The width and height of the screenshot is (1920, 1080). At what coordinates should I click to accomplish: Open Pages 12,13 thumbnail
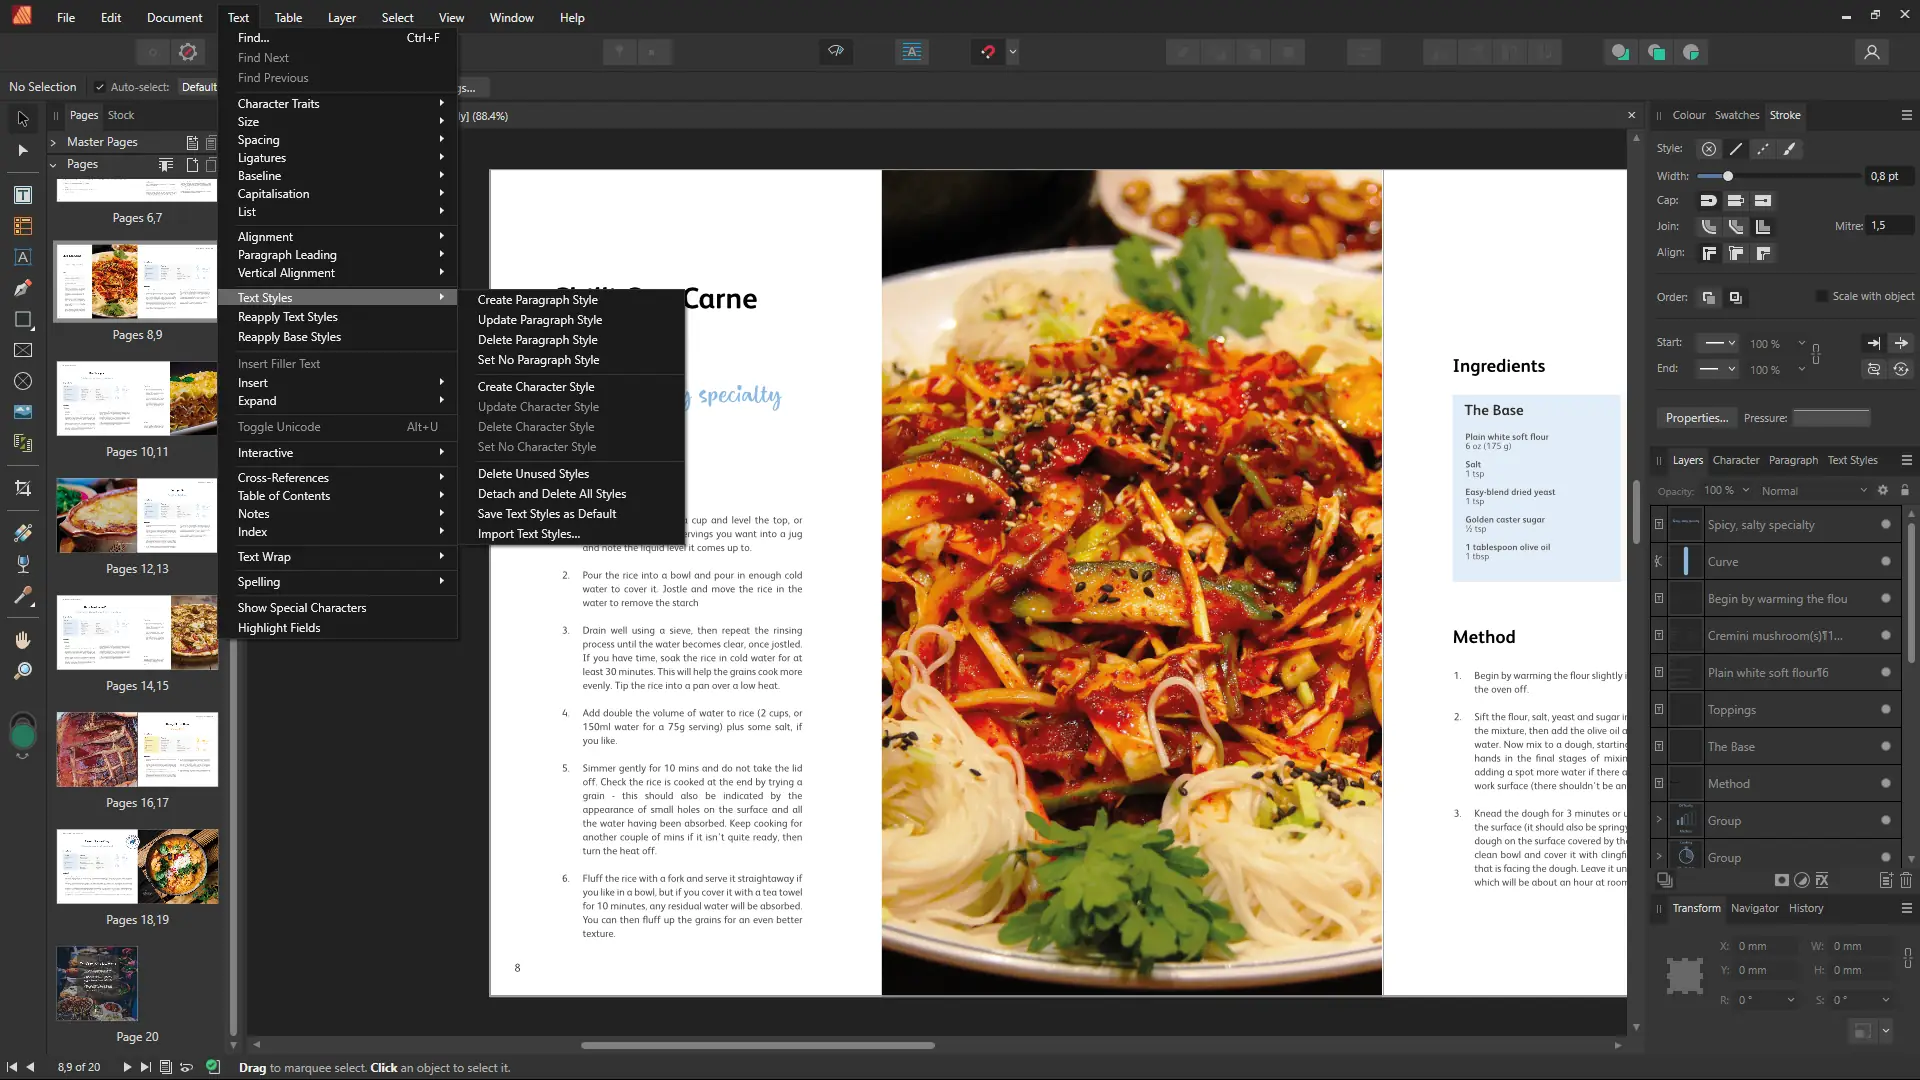point(137,517)
